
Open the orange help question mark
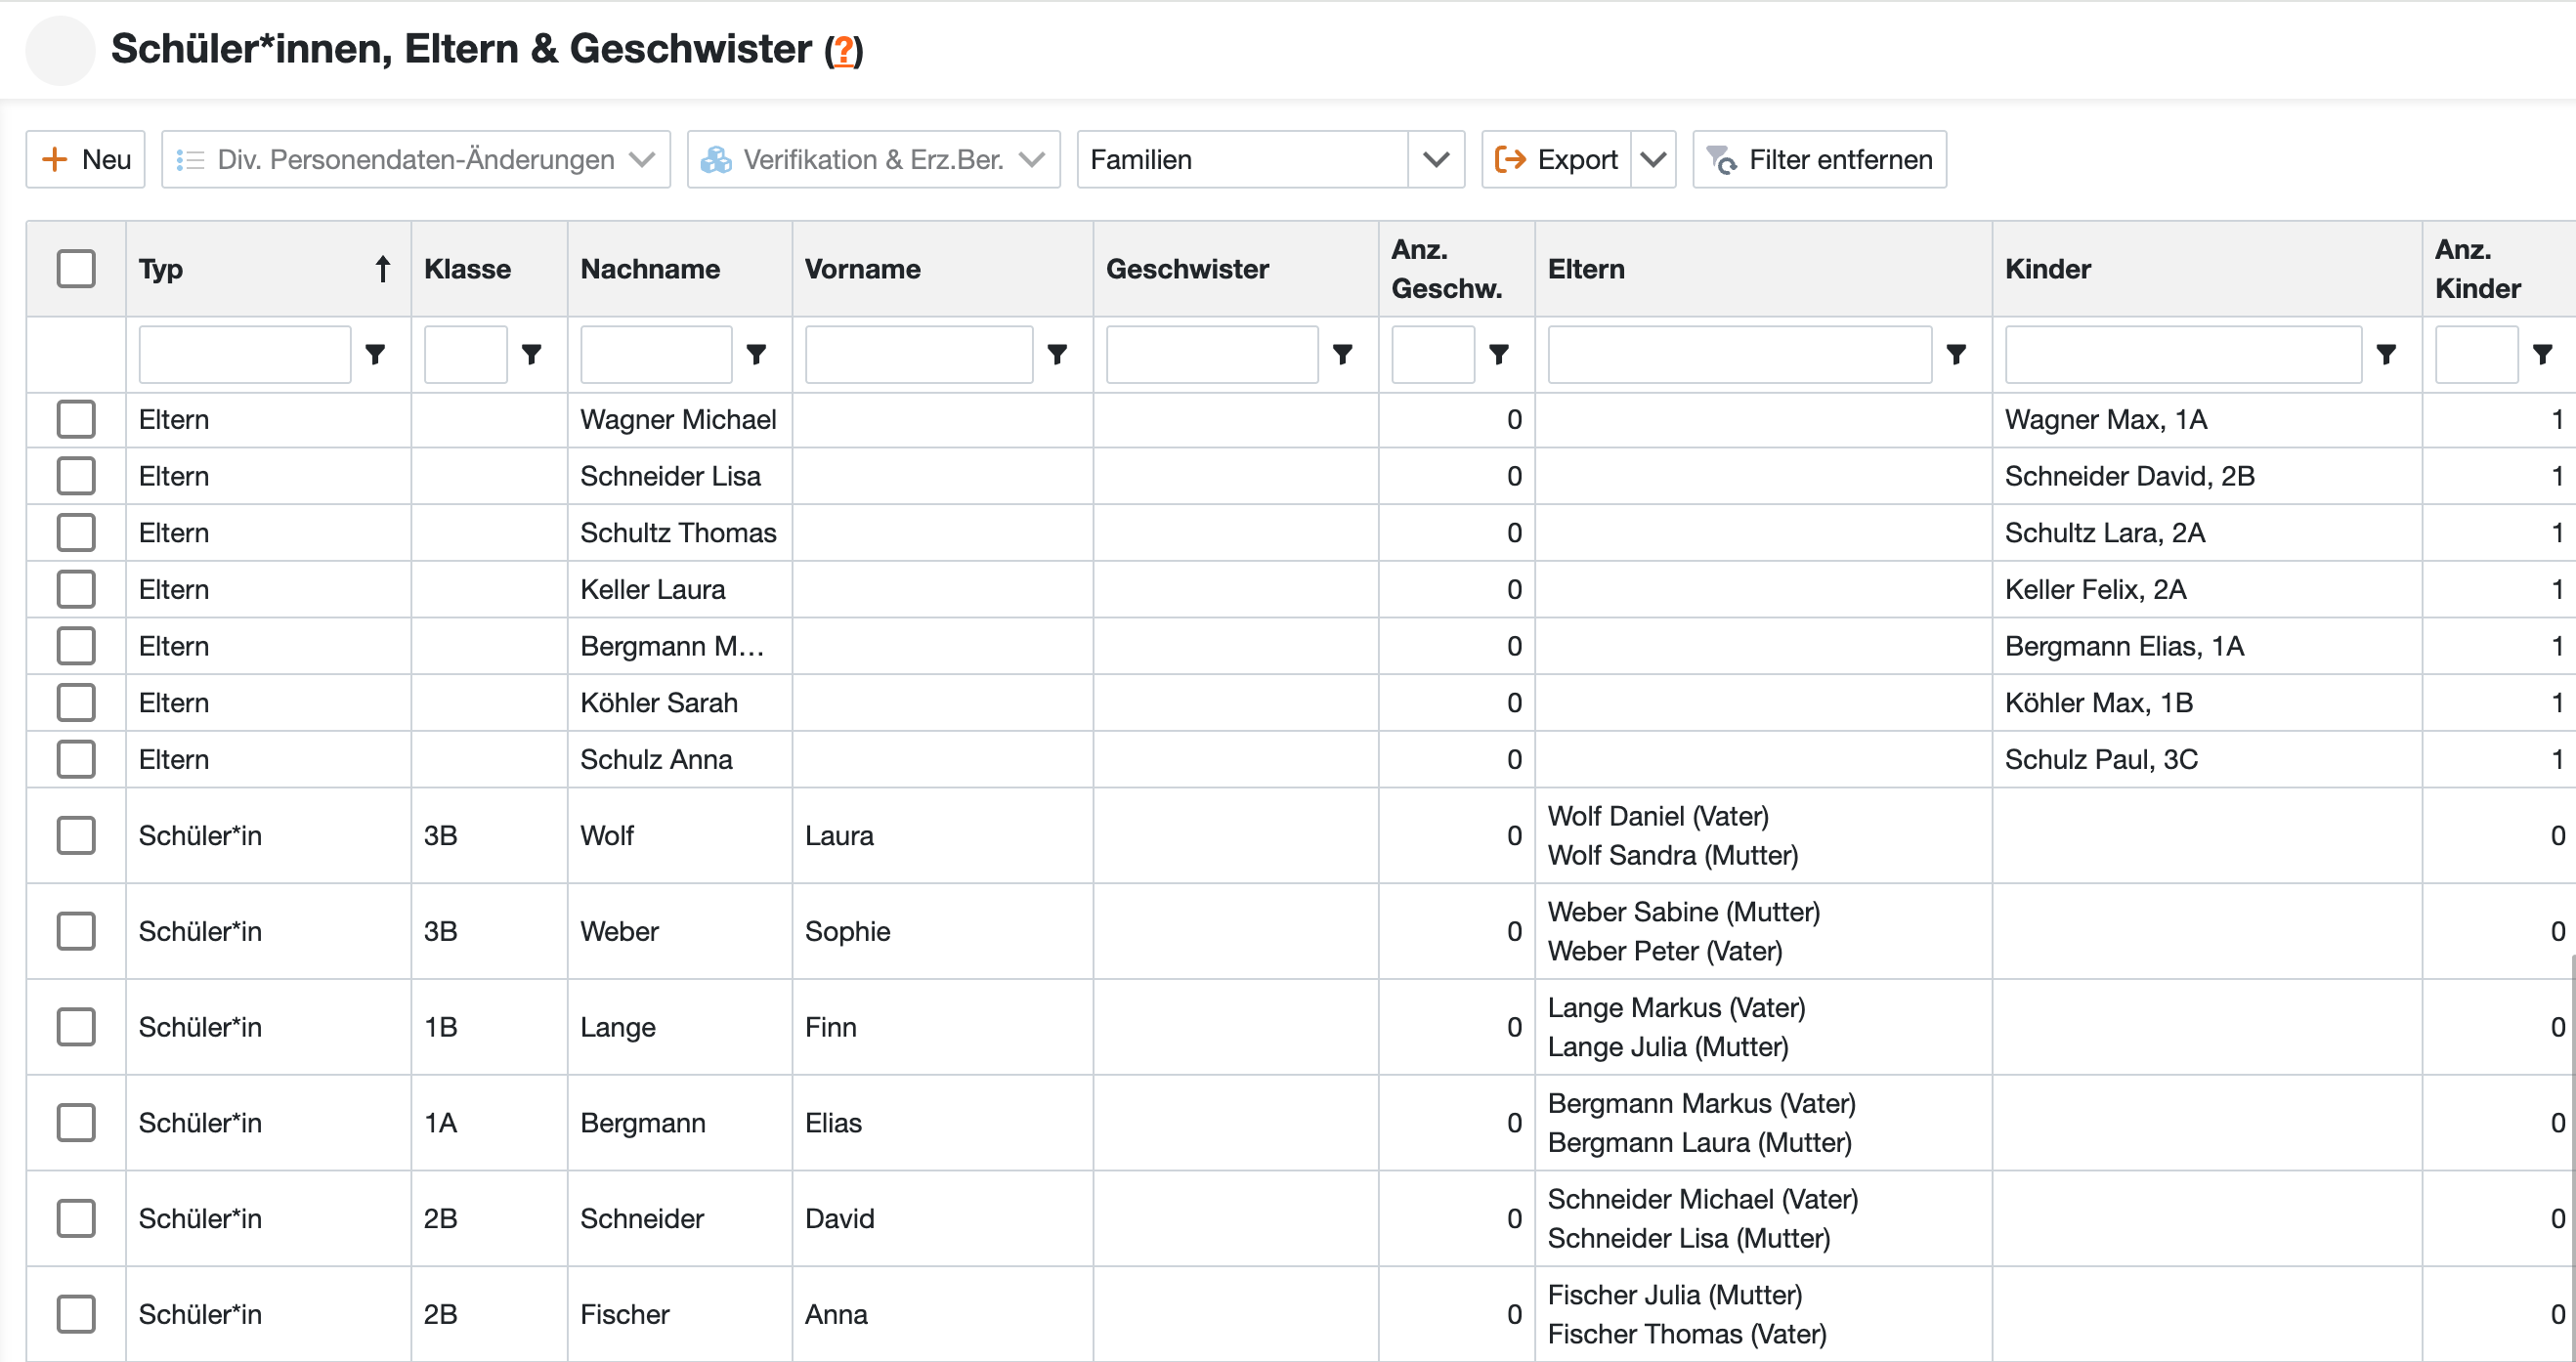pos(843,50)
